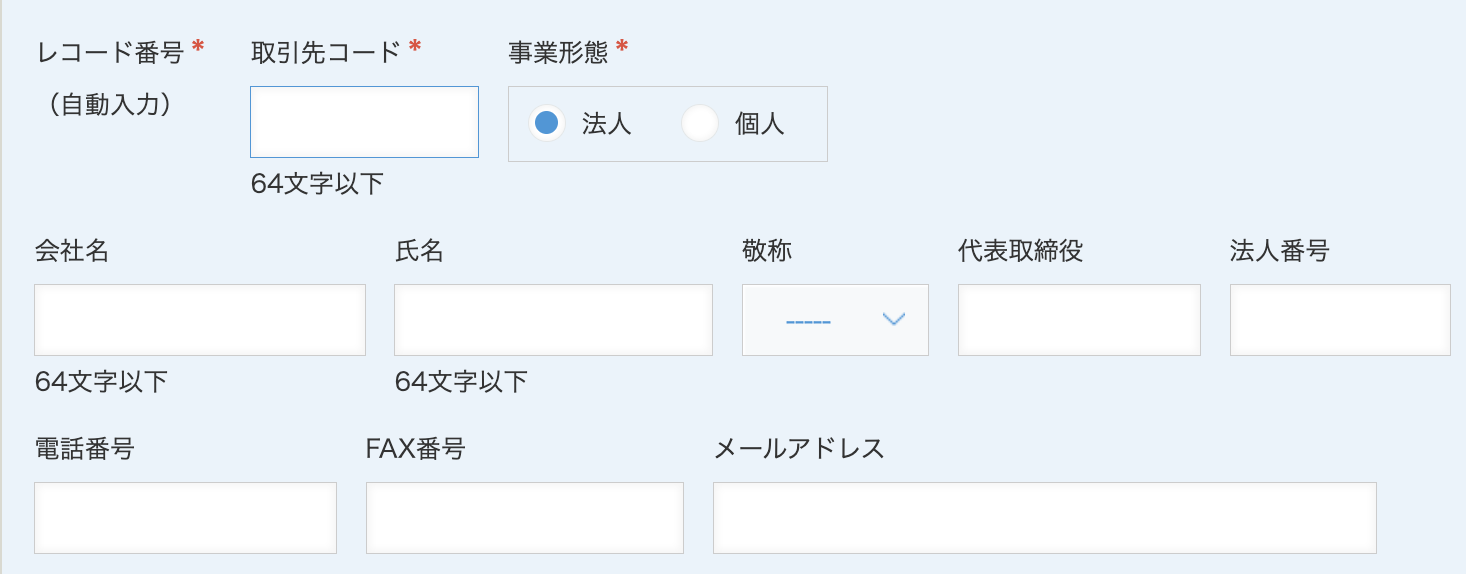This screenshot has height=574, width=1466.
Task: Click the 取引先コード input field
Action: (x=364, y=122)
